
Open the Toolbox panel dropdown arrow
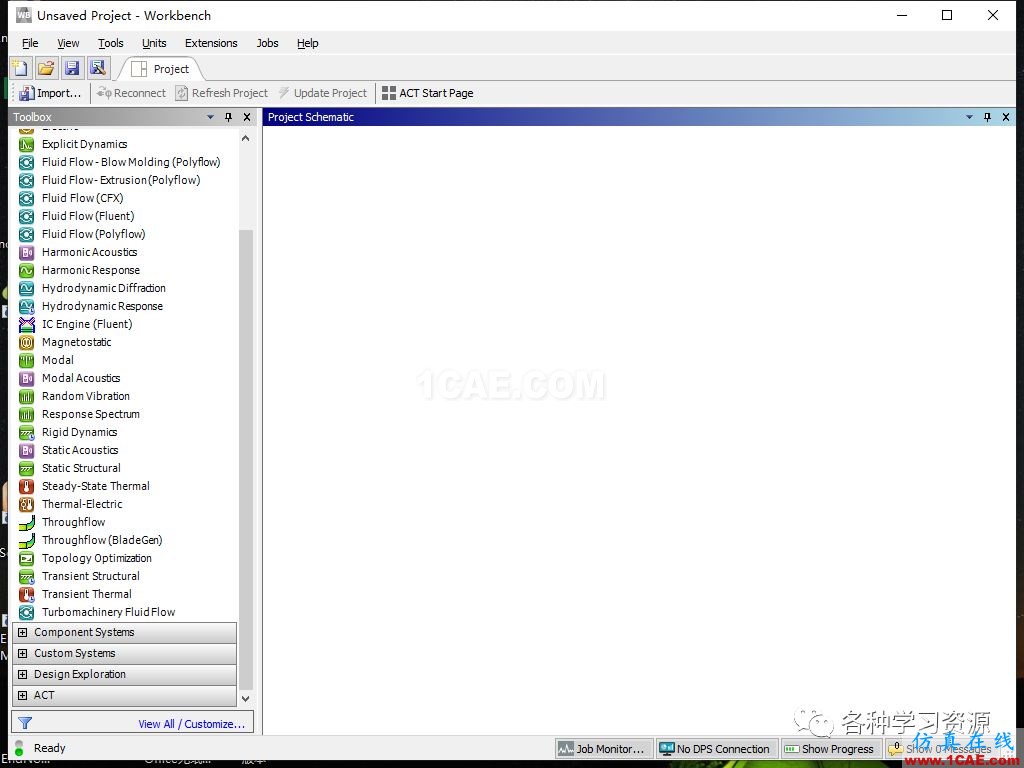(210, 117)
